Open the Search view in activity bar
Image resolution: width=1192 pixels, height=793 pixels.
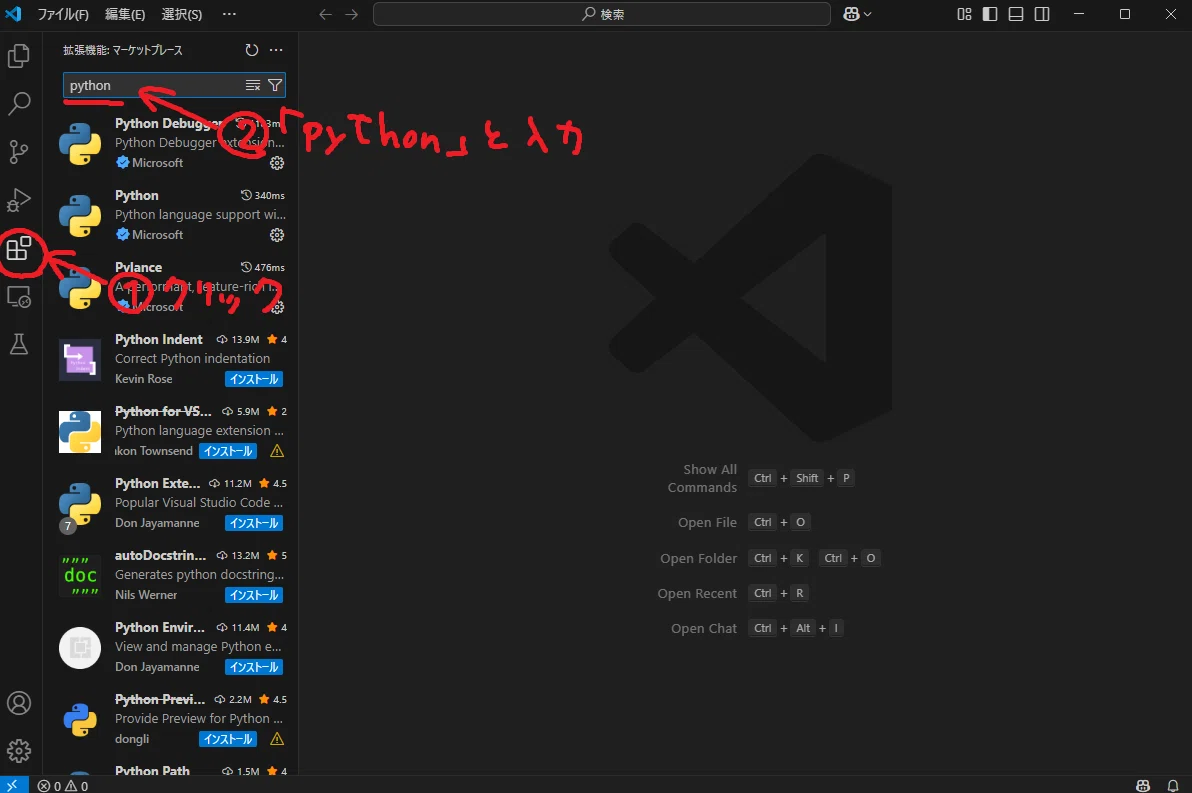pos(19,103)
